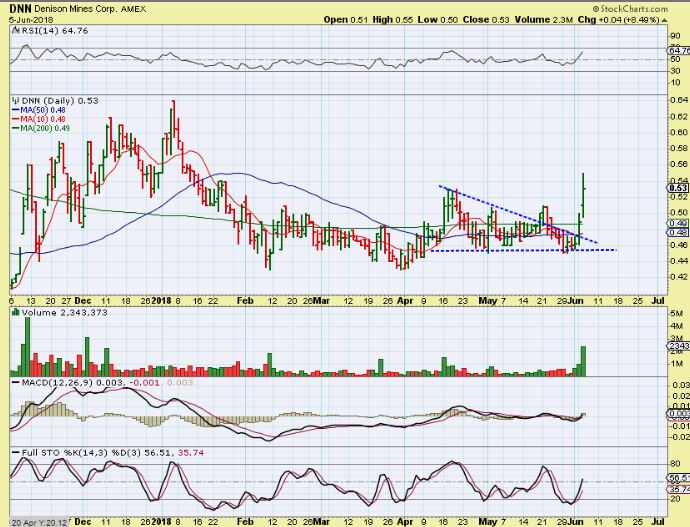Click the Jul label on bottom date axis
The image size is (690, 527).
[657, 521]
